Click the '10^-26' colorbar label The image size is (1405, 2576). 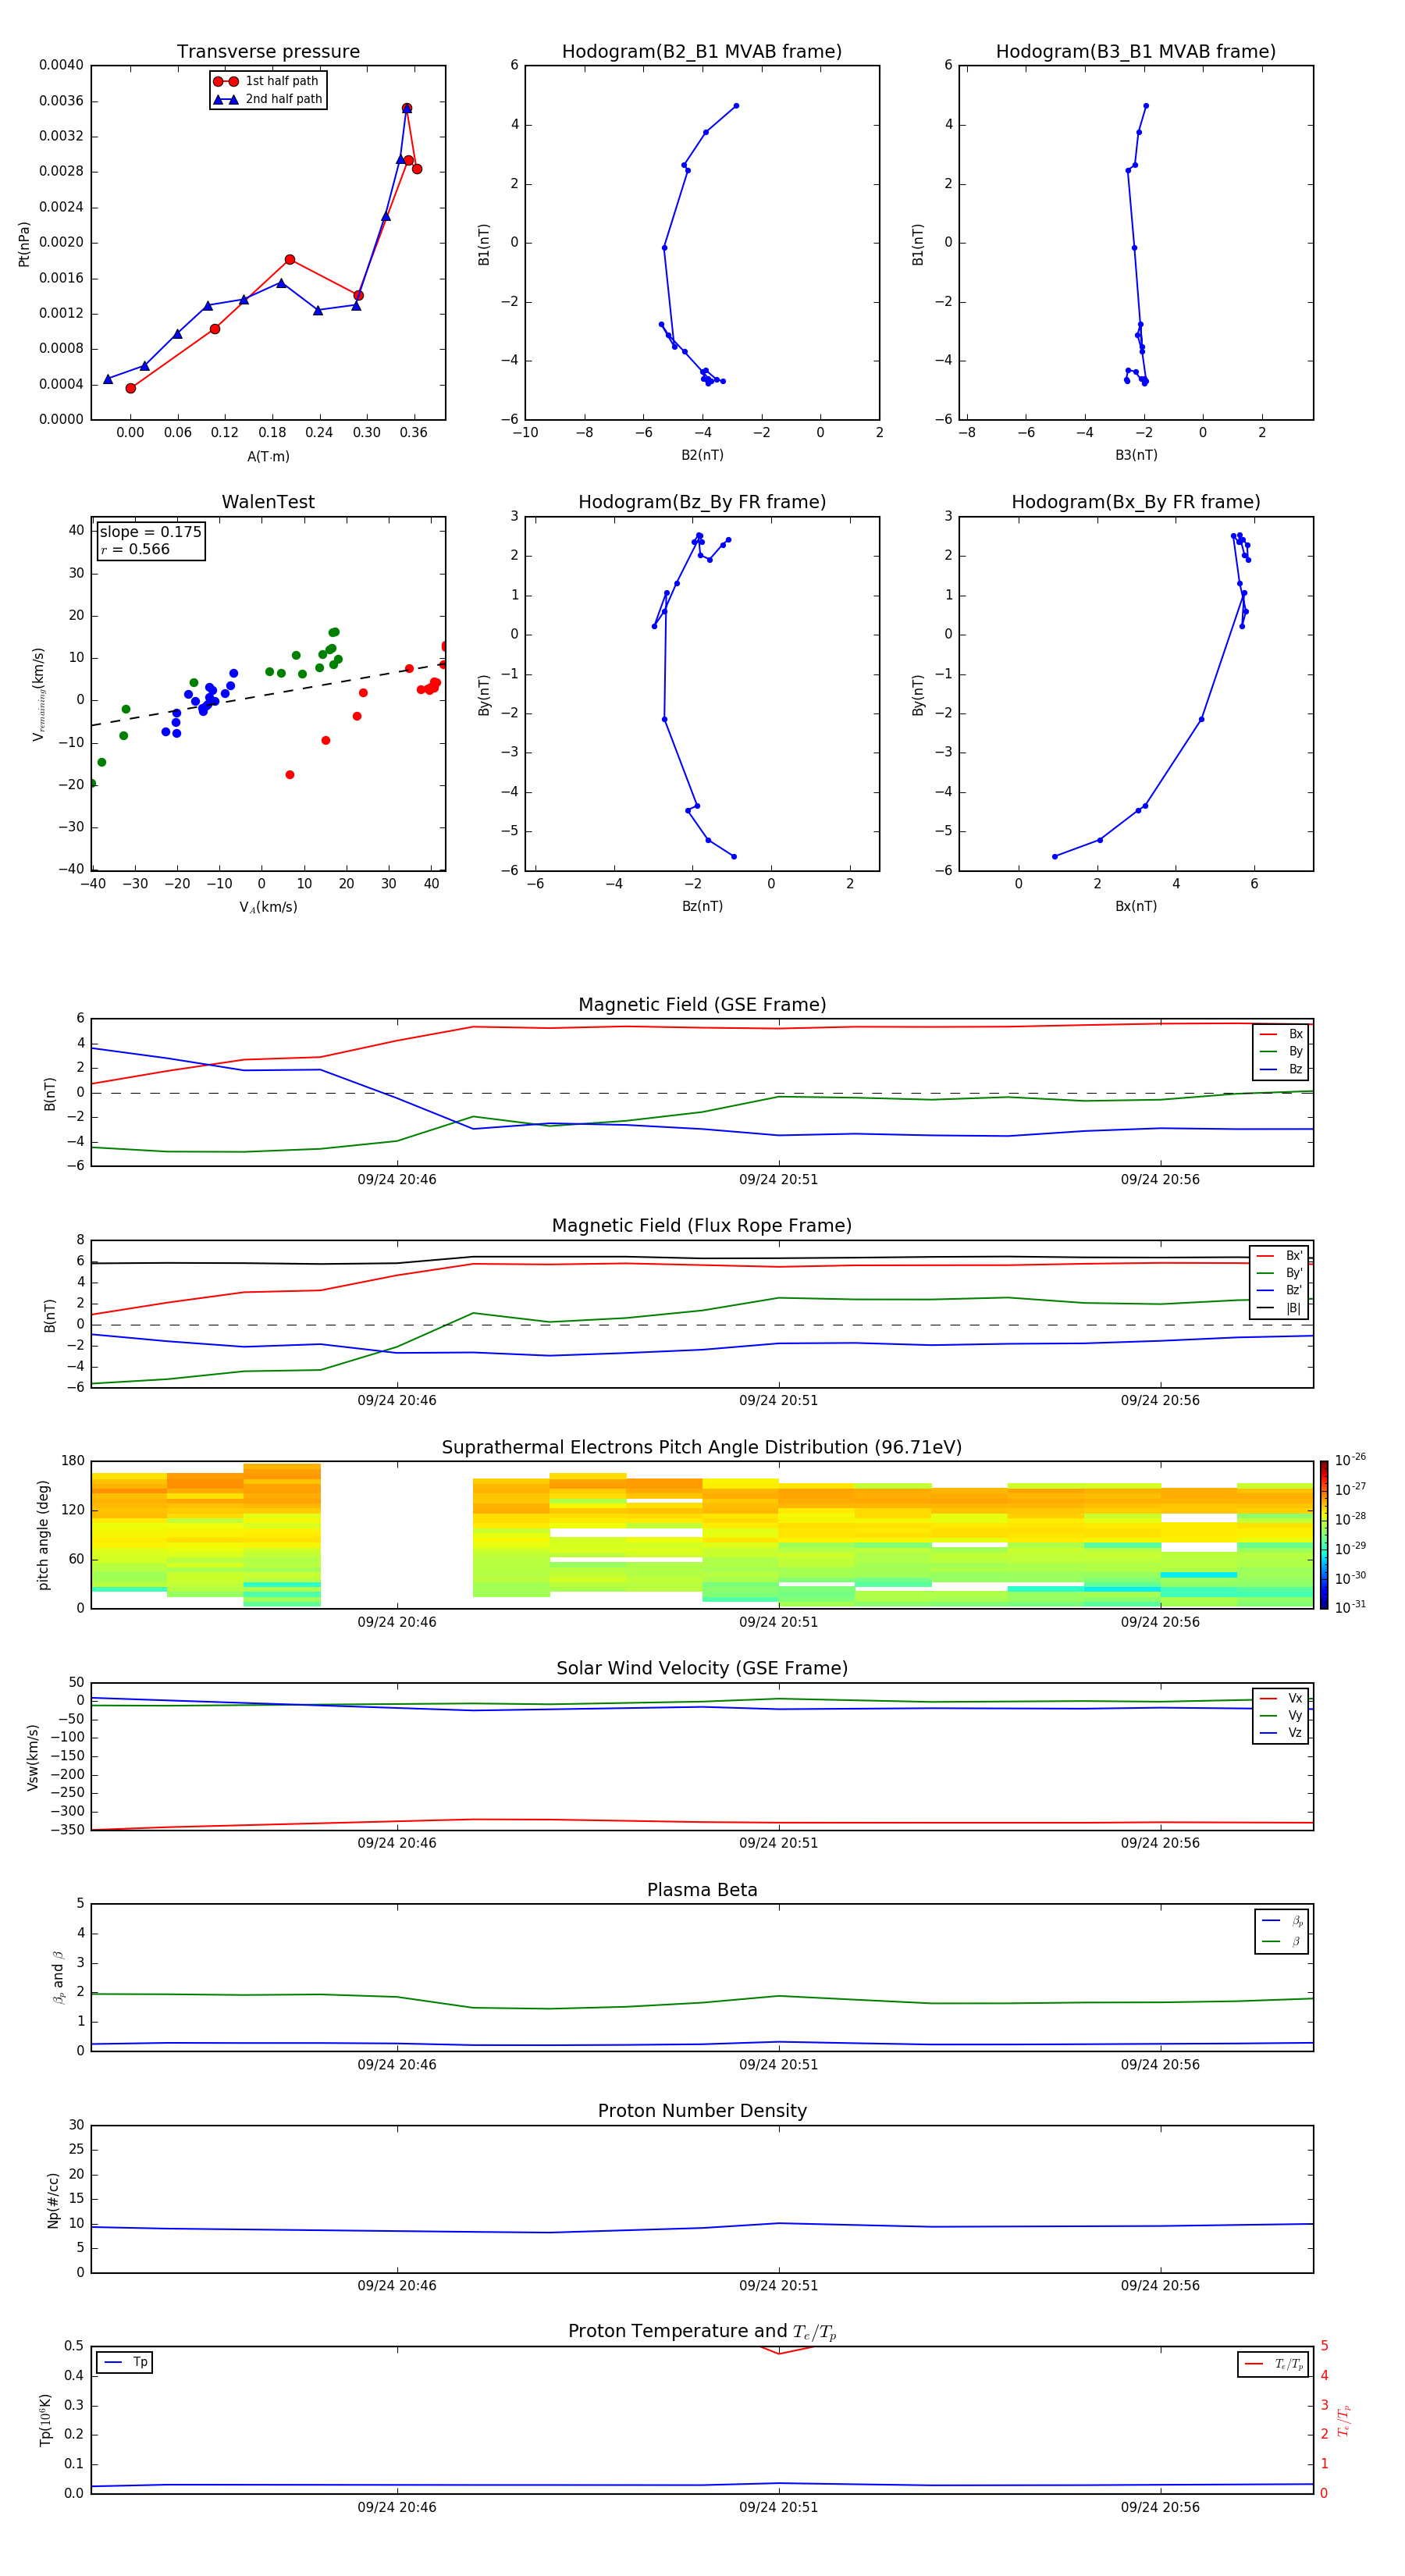pyautogui.click(x=1350, y=1460)
